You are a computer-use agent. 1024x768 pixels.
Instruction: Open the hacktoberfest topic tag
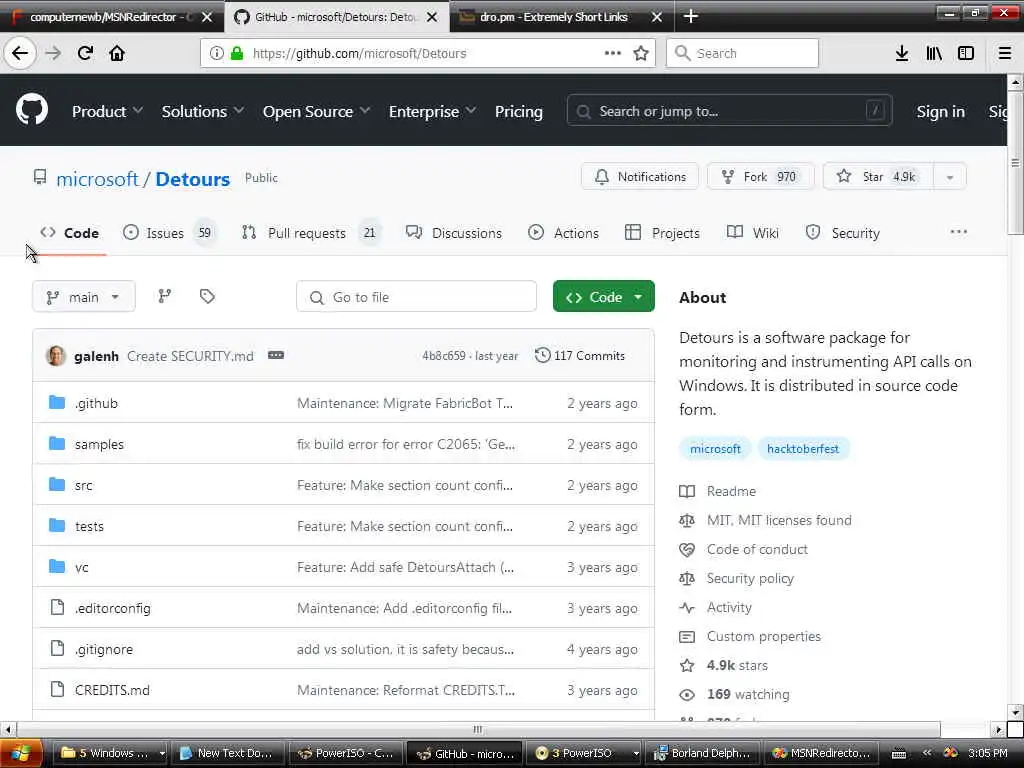(803, 449)
